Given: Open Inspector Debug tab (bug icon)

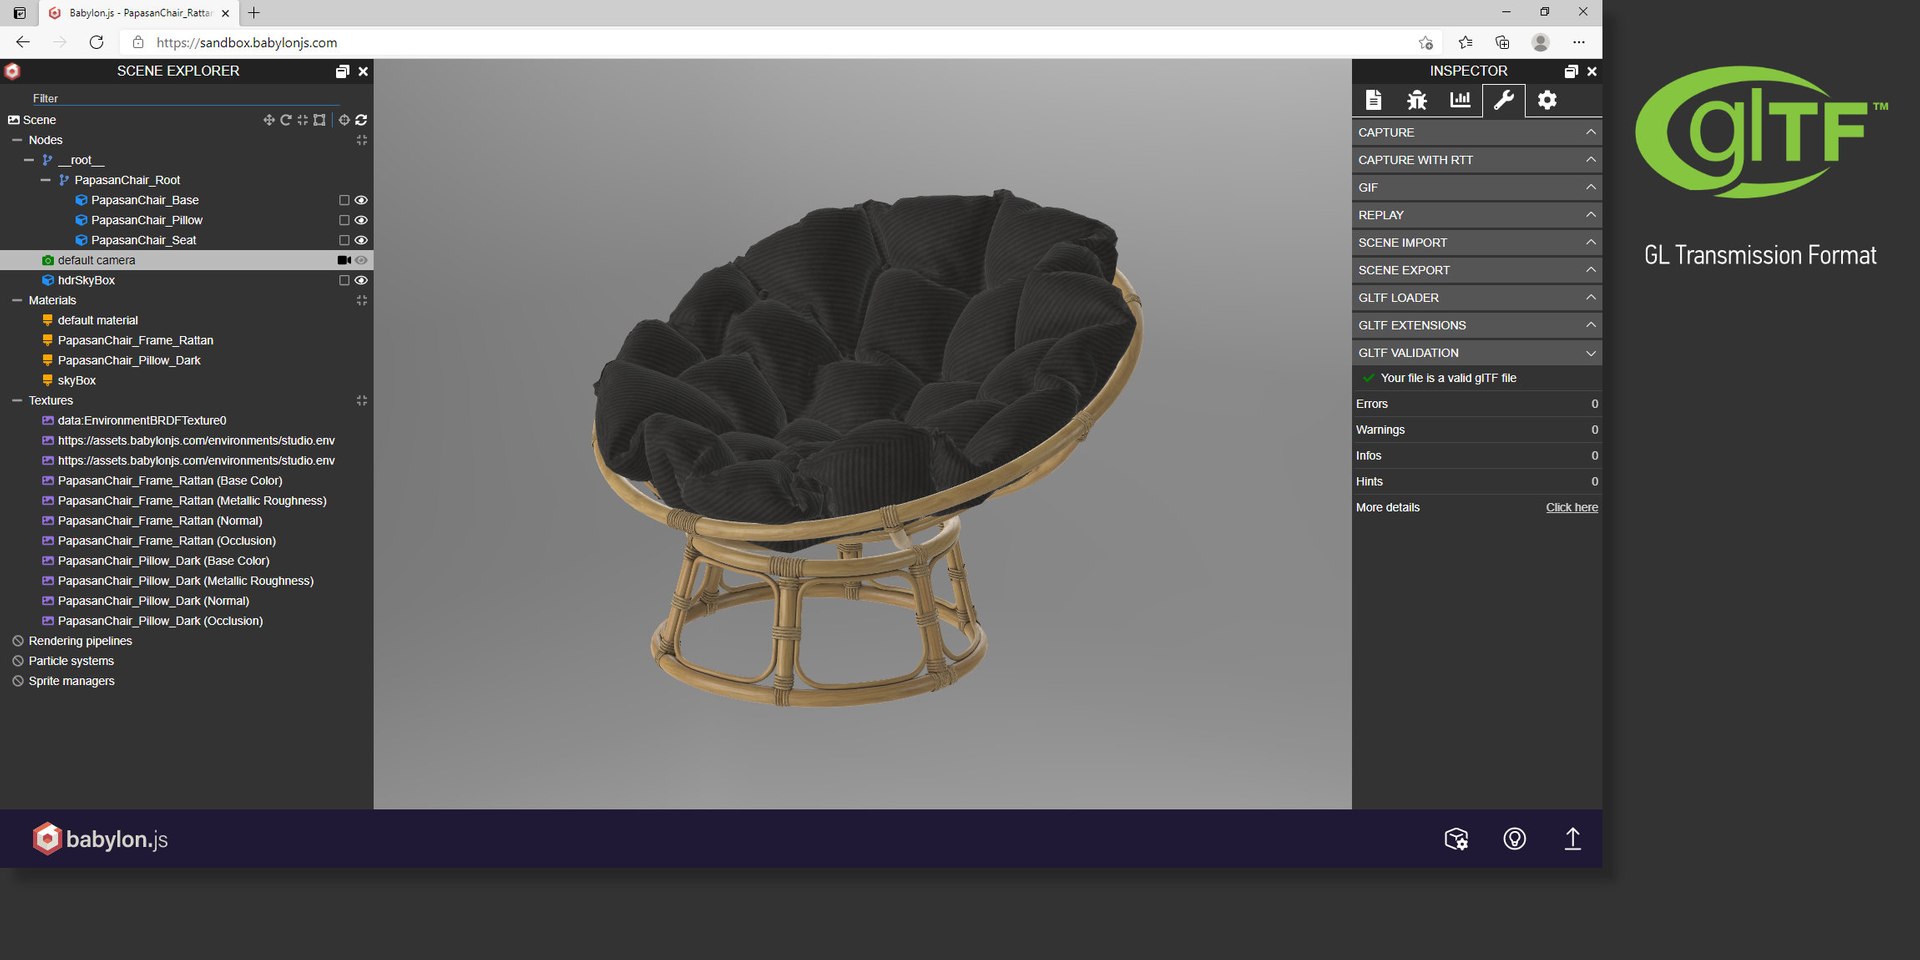Looking at the screenshot, I should coord(1417,100).
